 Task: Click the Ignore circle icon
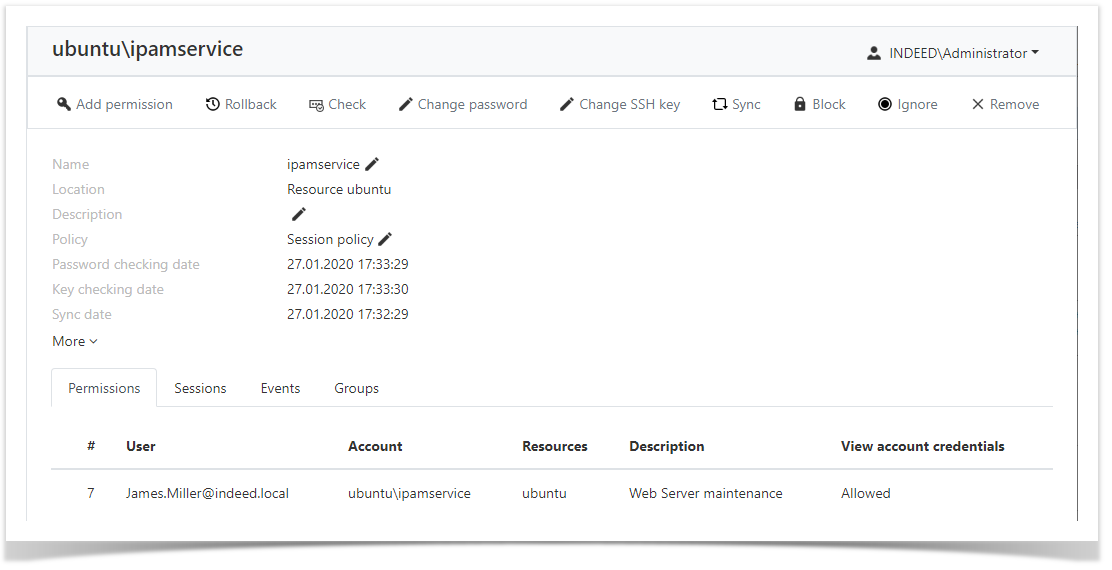pyautogui.click(x=885, y=104)
